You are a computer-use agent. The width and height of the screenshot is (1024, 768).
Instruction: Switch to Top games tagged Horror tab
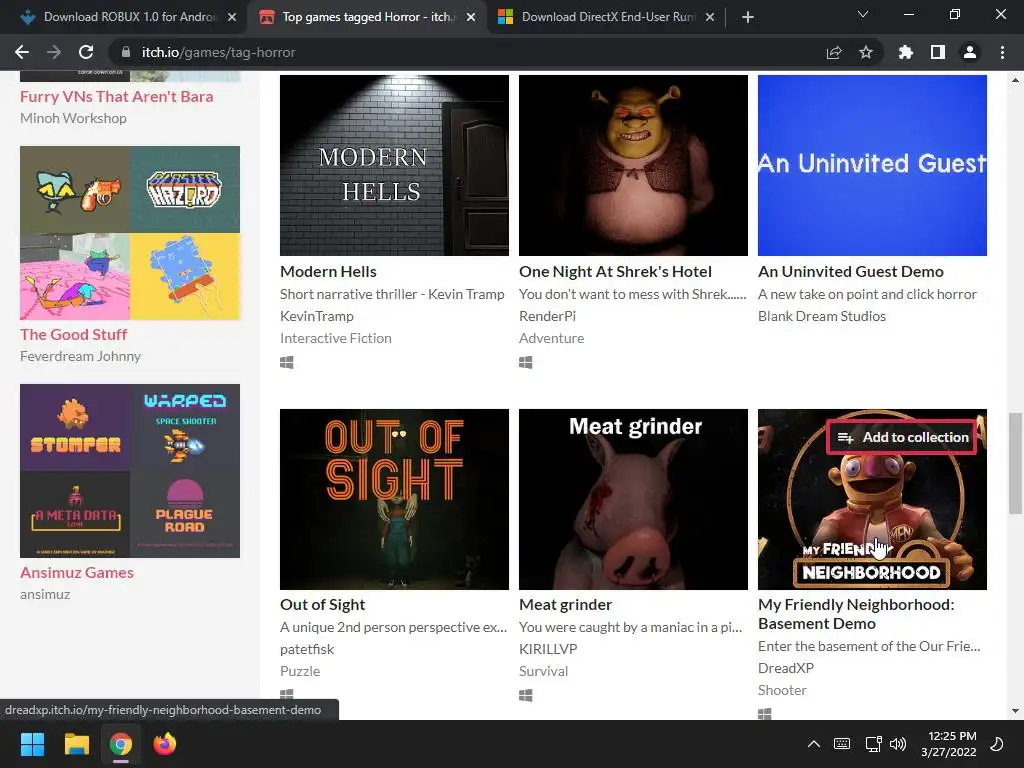[367, 17]
